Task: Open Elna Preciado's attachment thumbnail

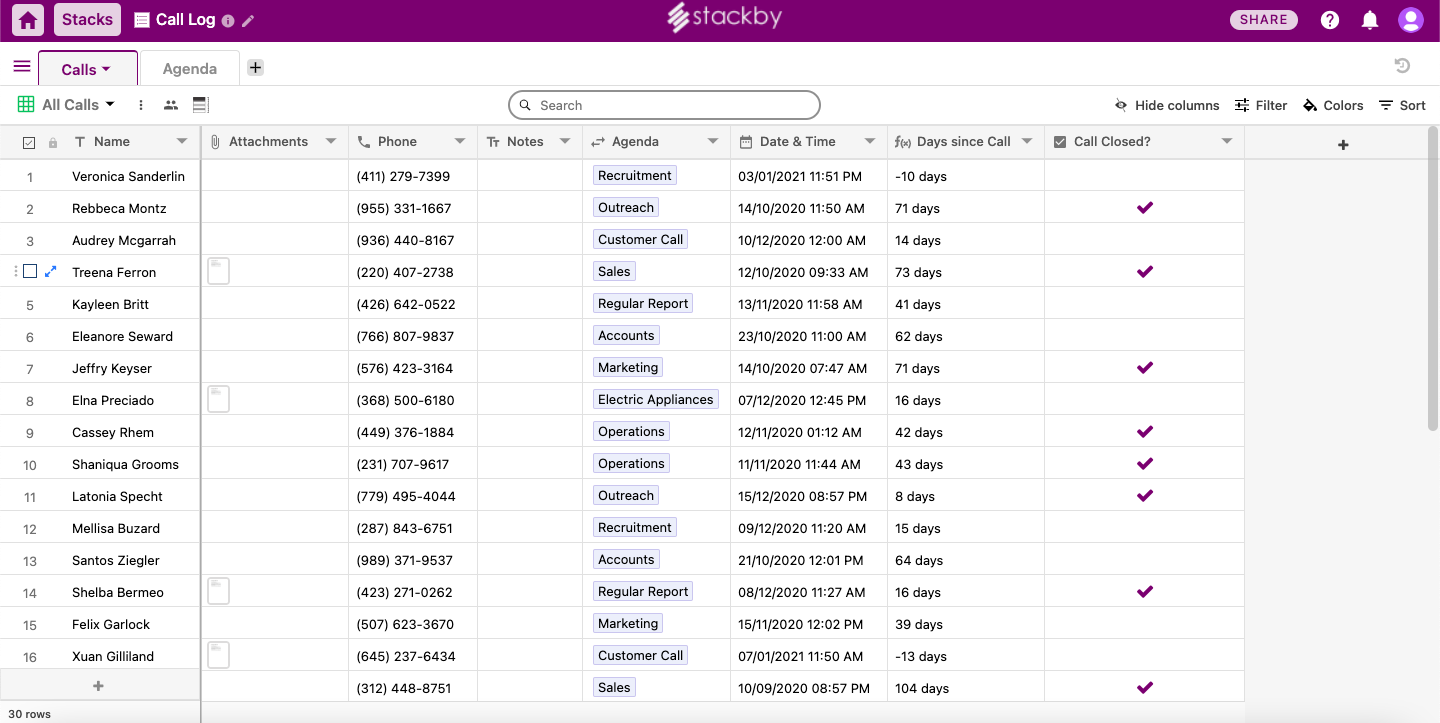Action: (218, 399)
